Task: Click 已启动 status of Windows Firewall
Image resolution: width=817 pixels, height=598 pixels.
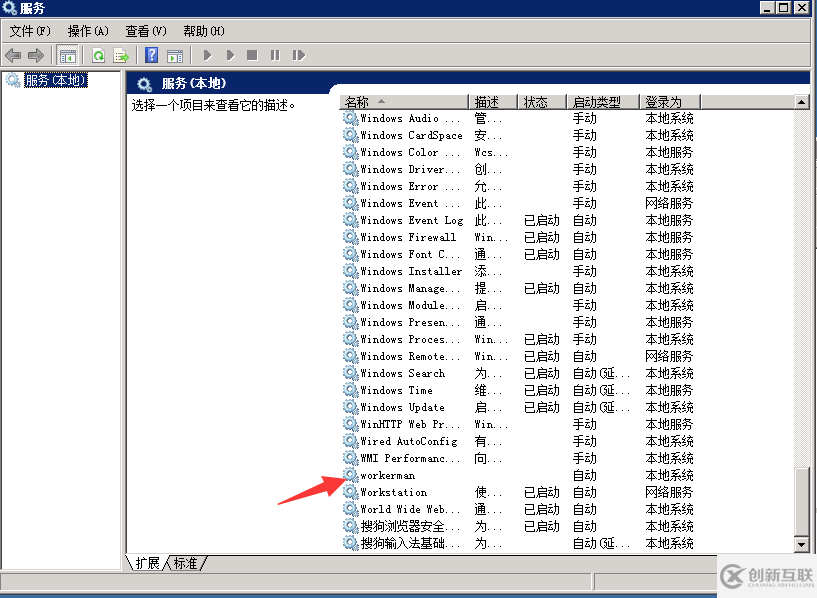Action: point(542,238)
